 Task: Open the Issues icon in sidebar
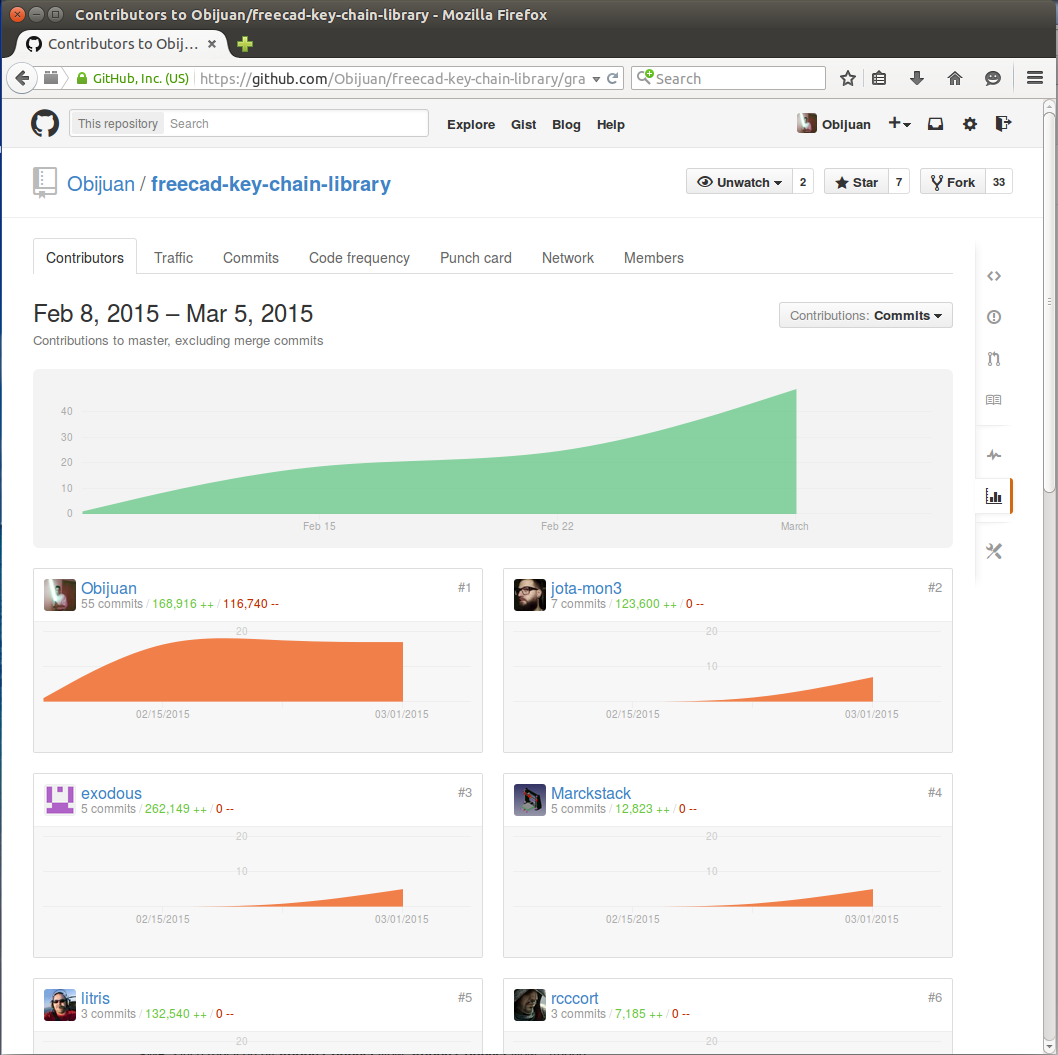coord(993,317)
